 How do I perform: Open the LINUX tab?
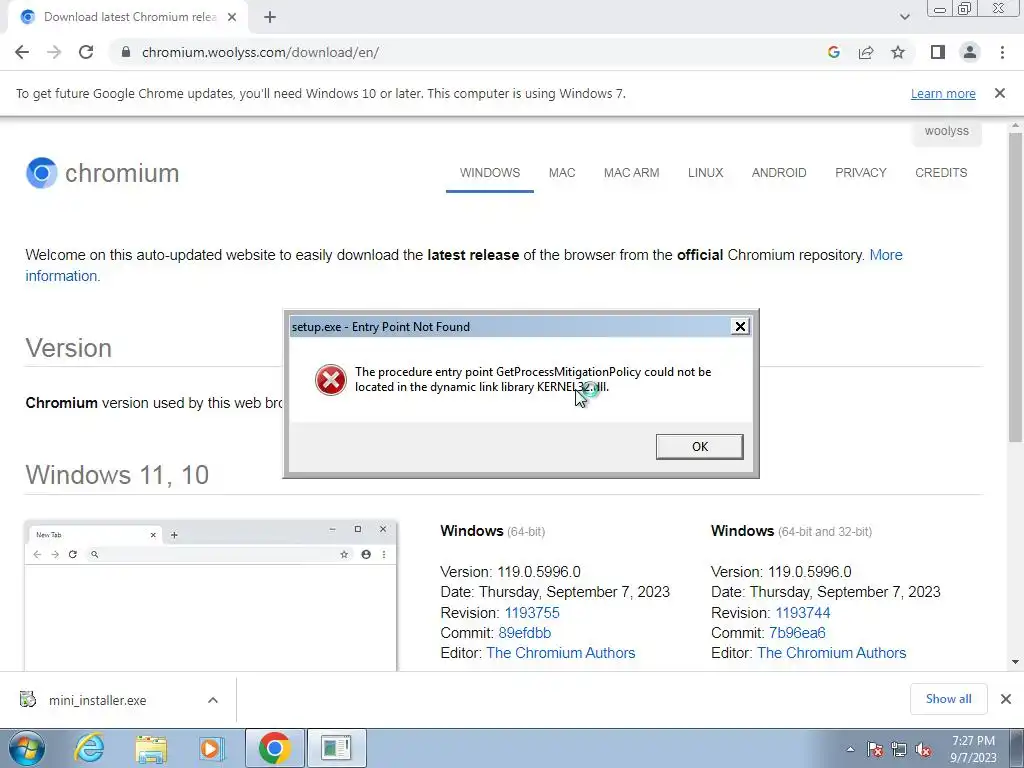705,173
